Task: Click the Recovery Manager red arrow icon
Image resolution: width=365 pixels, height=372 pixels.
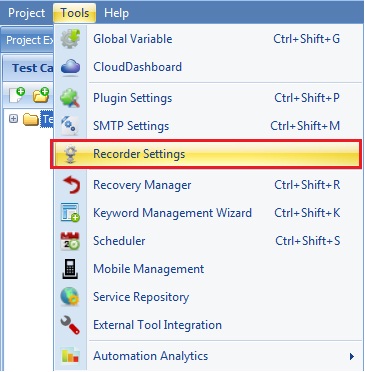Action: (x=71, y=185)
